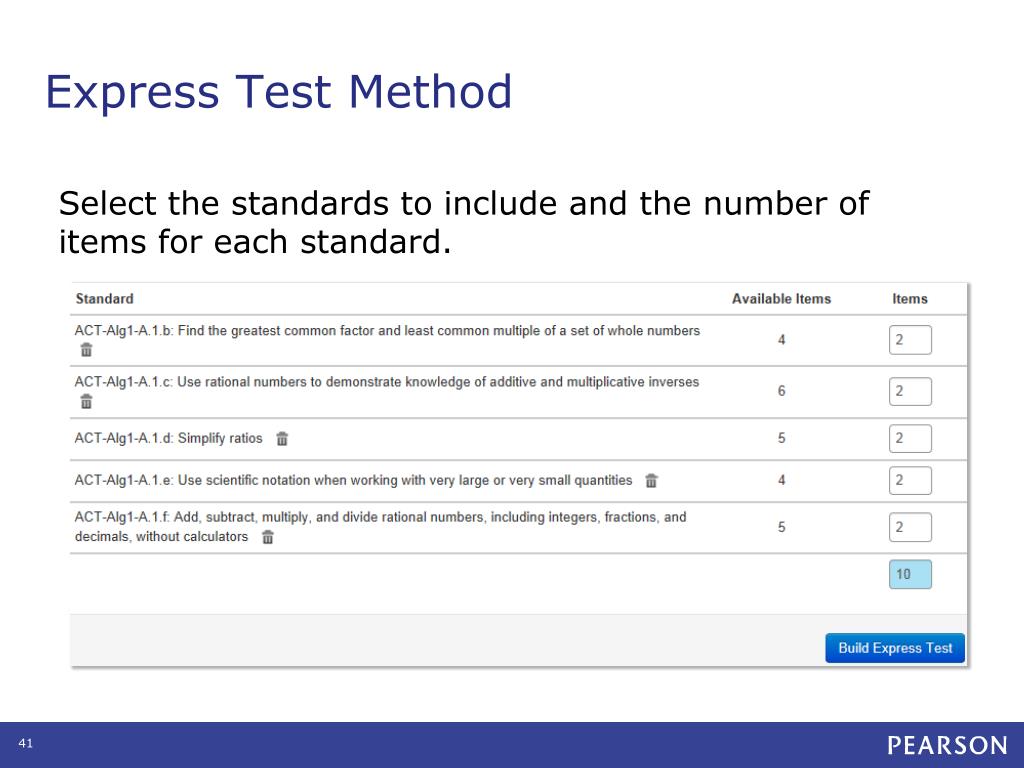Click the Items column header

click(910, 298)
